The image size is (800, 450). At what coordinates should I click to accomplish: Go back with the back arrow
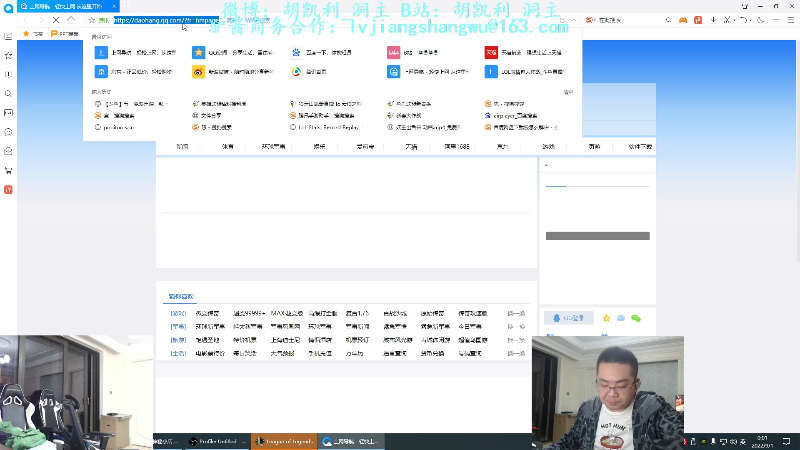(26, 20)
